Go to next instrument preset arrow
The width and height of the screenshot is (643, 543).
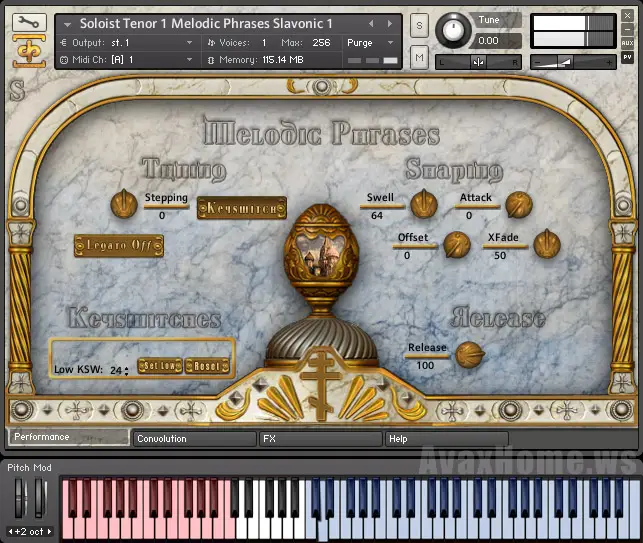pyautogui.click(x=390, y=24)
